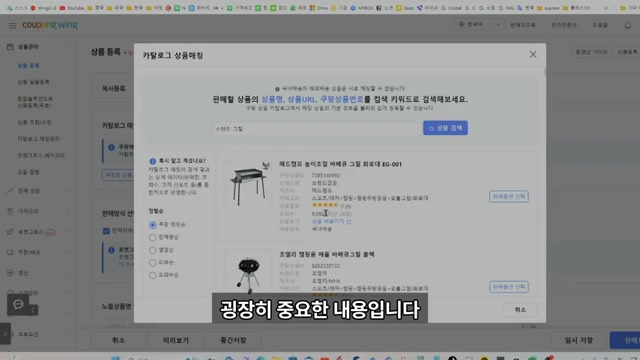Click the 가격관리 icon in sidebar

click(10, 211)
